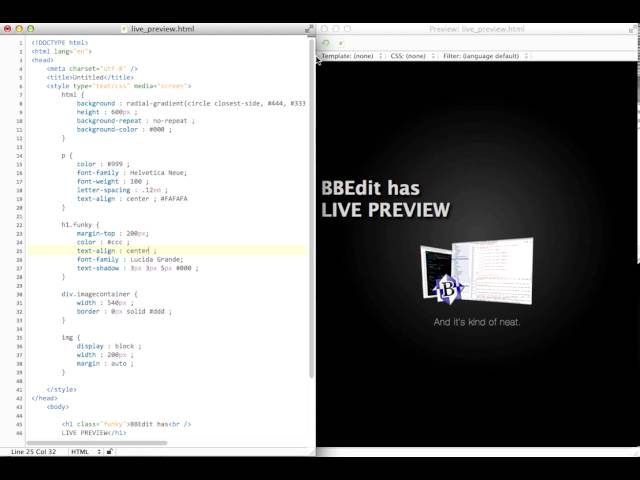
Task: Click the <title>Untitled</title> line
Action: coord(90,77)
